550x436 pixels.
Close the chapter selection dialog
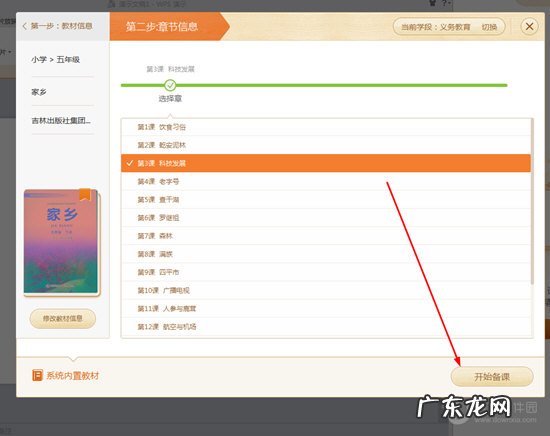(529, 26)
